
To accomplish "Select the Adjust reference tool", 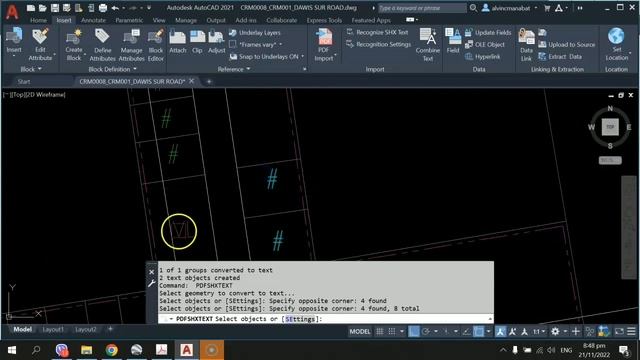I will (216, 41).
